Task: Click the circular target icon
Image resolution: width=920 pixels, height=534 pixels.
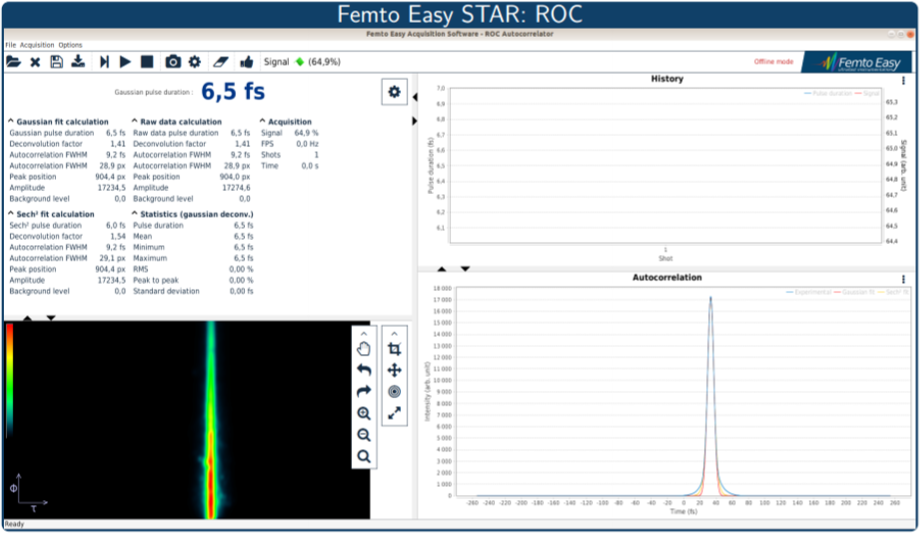Action: 394,391
